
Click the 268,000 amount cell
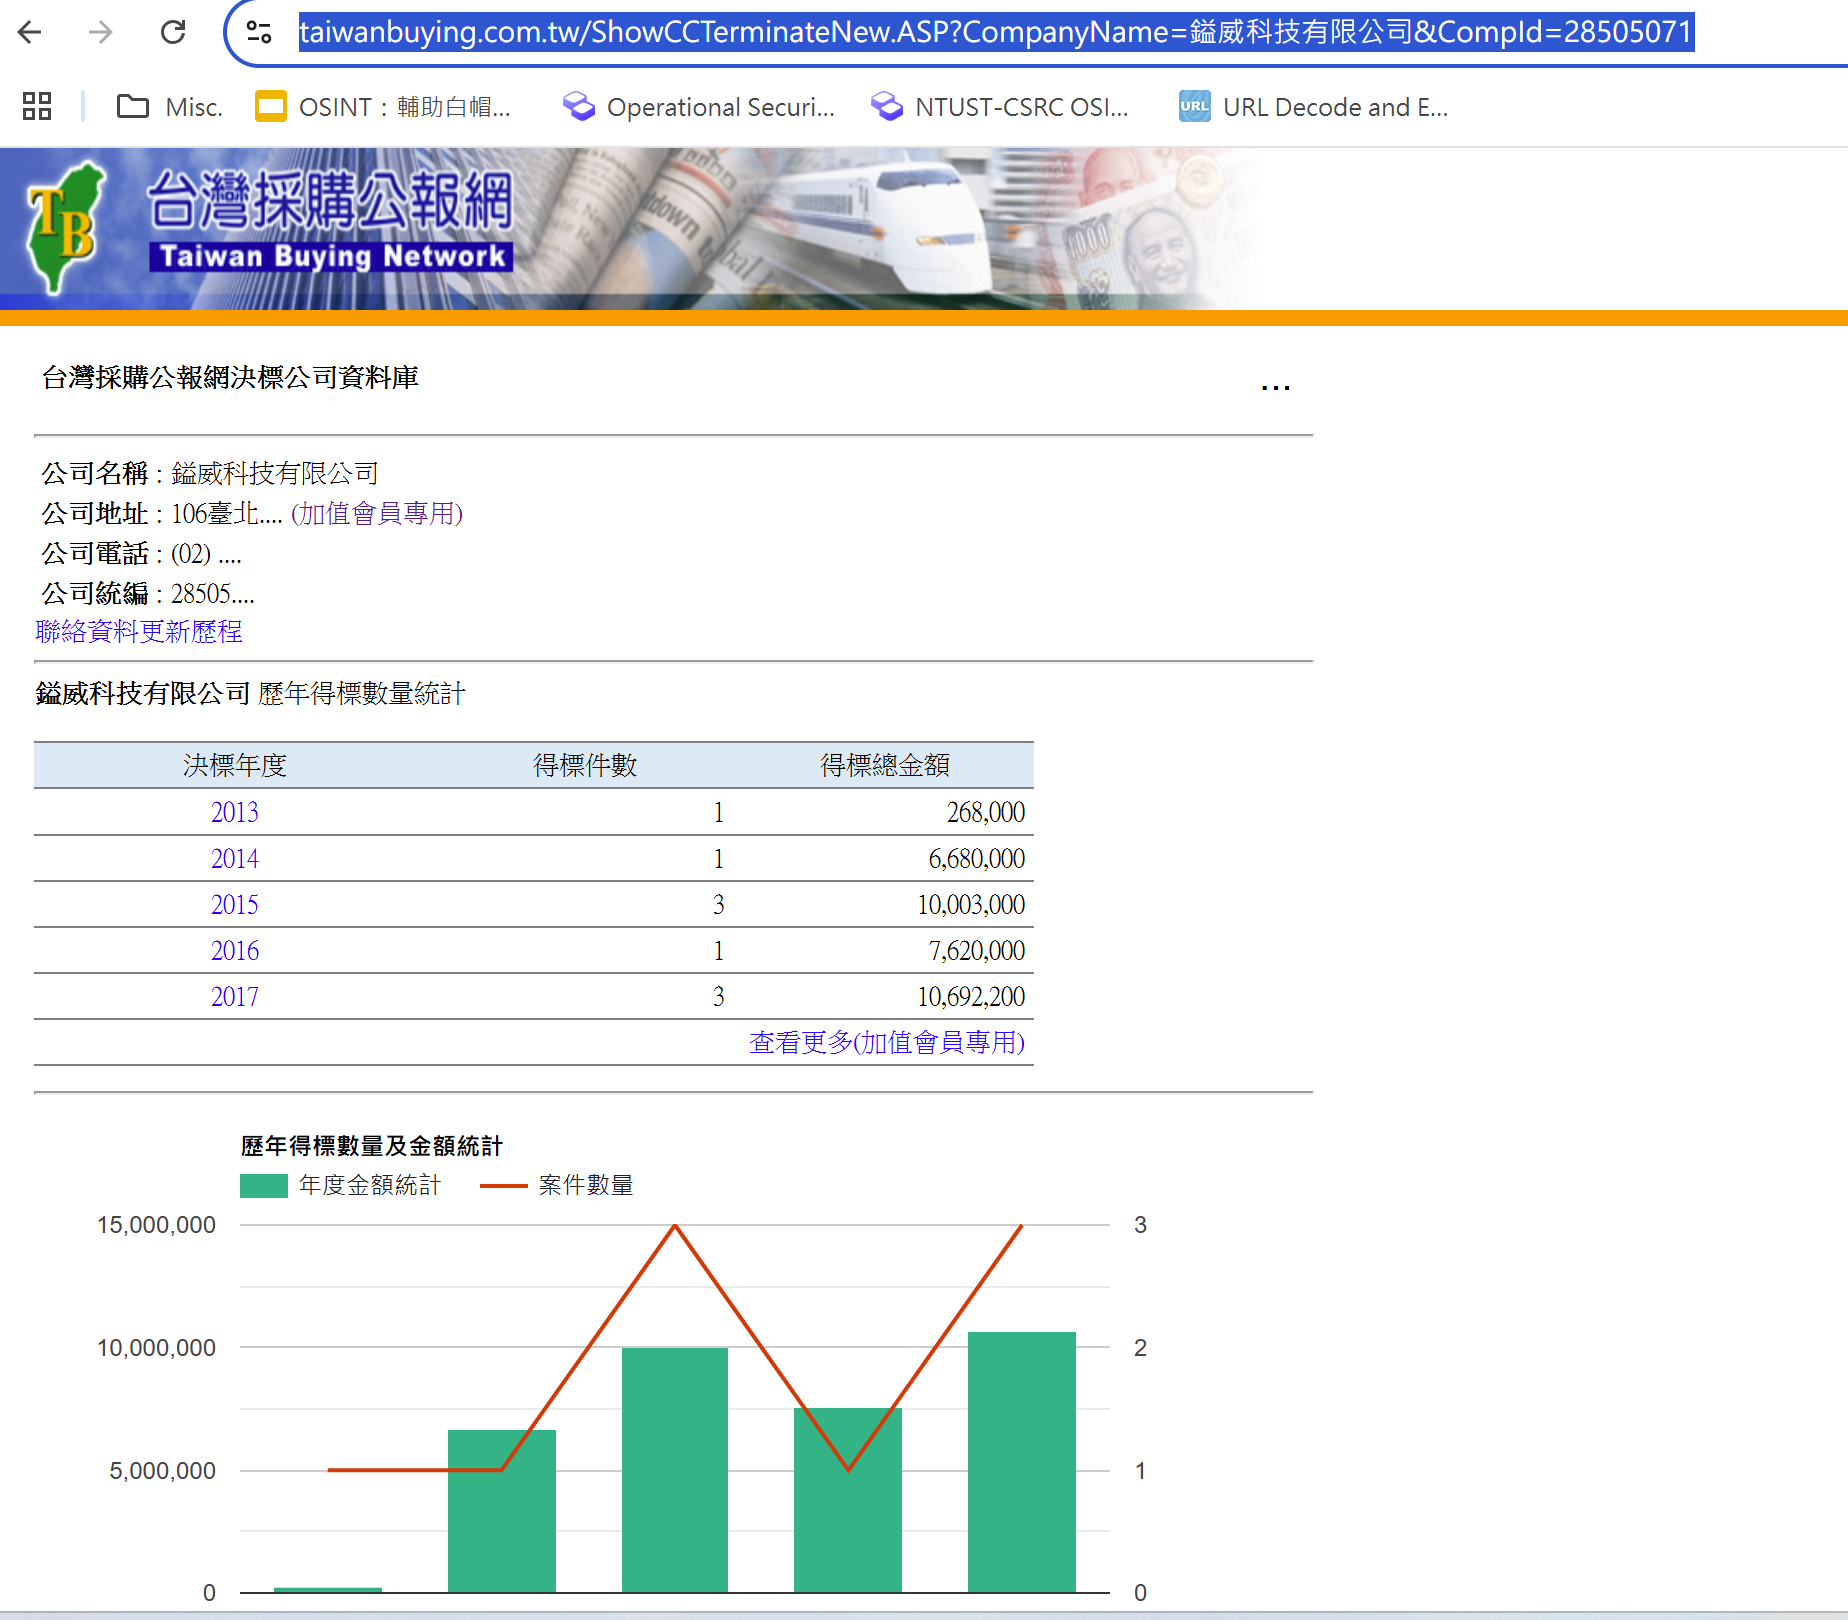click(x=986, y=812)
